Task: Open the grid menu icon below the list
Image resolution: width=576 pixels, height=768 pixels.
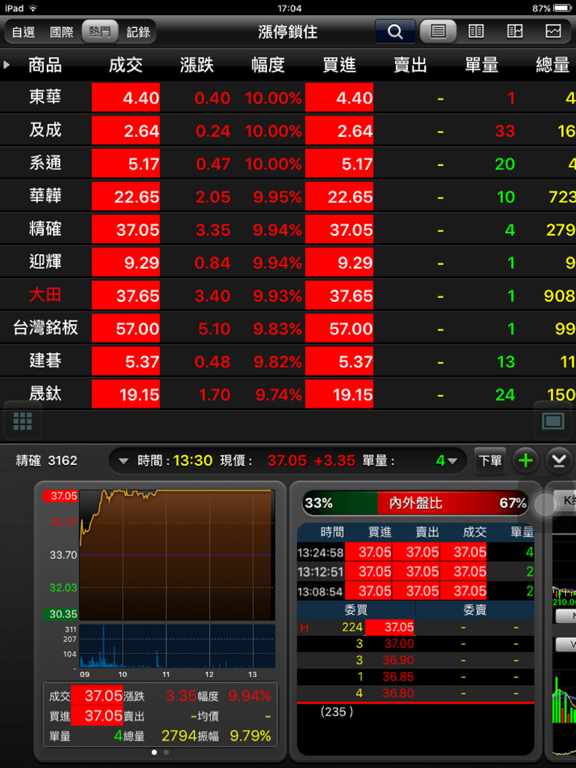Action: tap(23, 421)
